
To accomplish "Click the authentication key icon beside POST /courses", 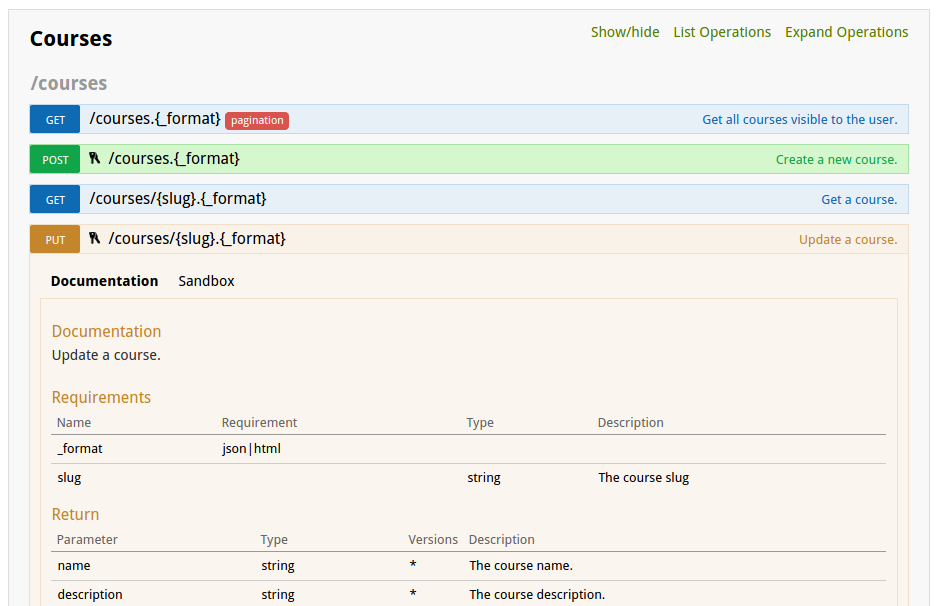I will 93,158.
